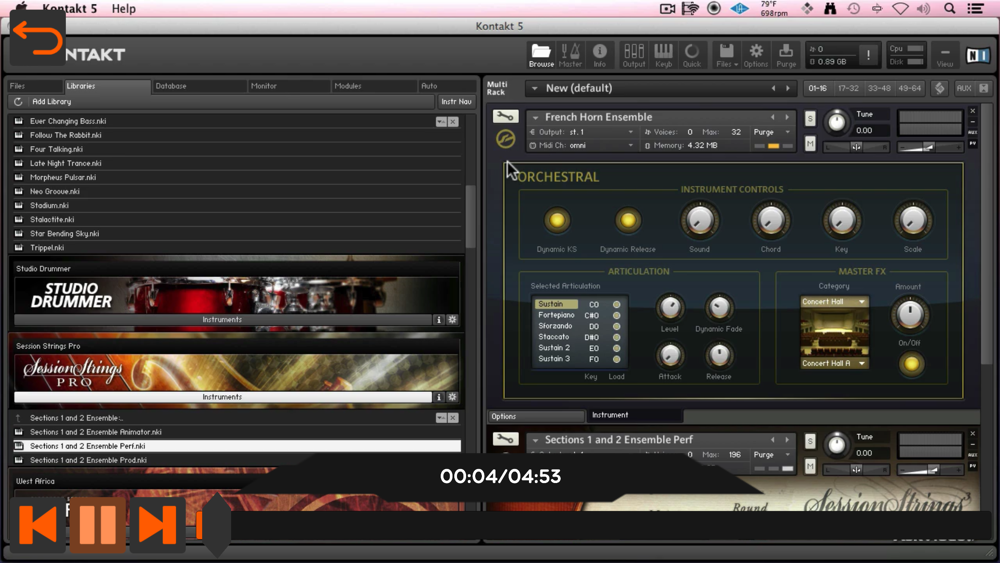1000x563 pixels.
Task: Toggle load light for Staccato articulation
Action: [616, 337]
